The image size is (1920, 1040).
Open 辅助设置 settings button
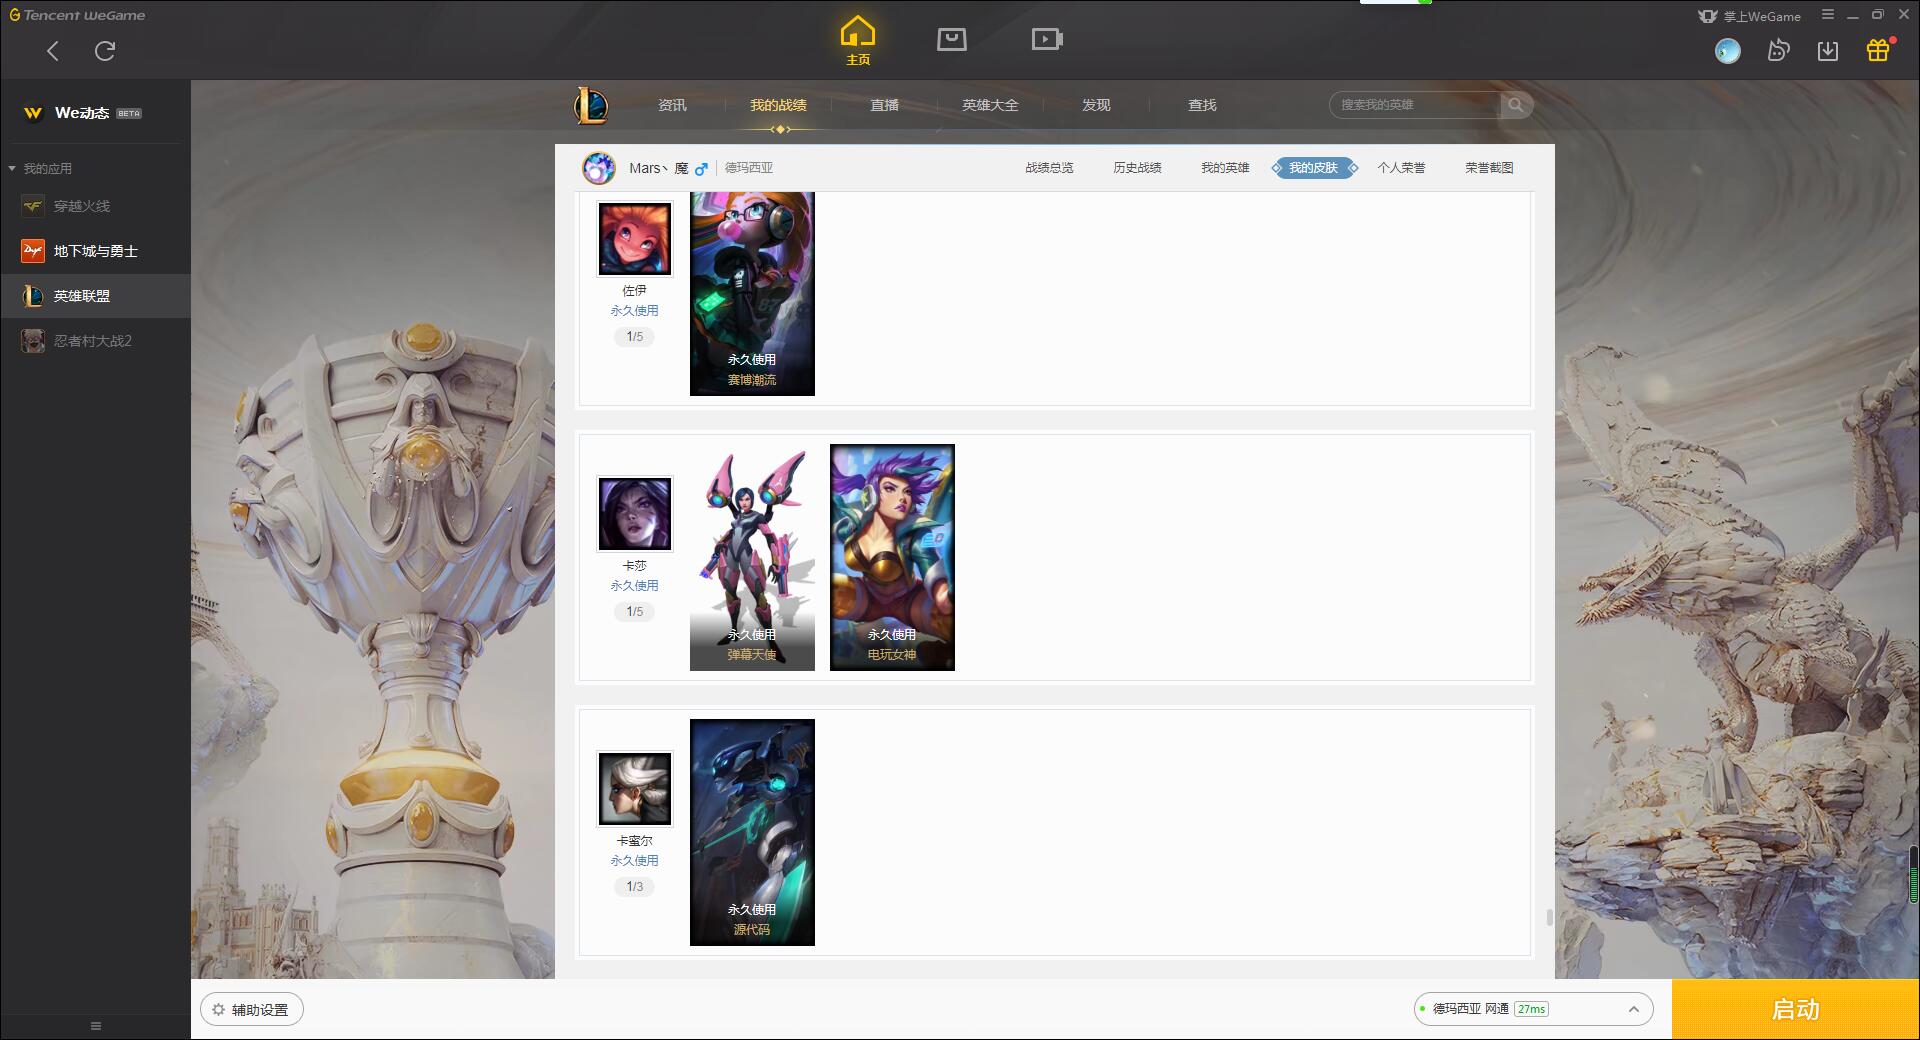[x=252, y=1010]
